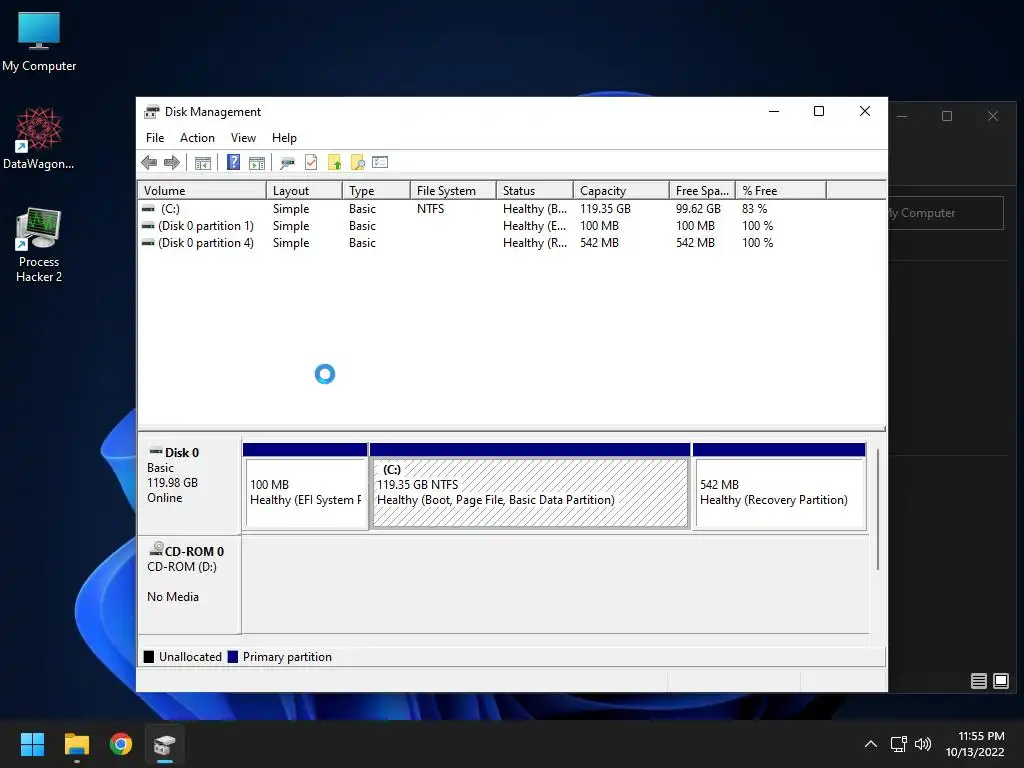The height and width of the screenshot is (768, 1024).
Task: Click the folder with magnifier toolbar icon
Action: 357,163
